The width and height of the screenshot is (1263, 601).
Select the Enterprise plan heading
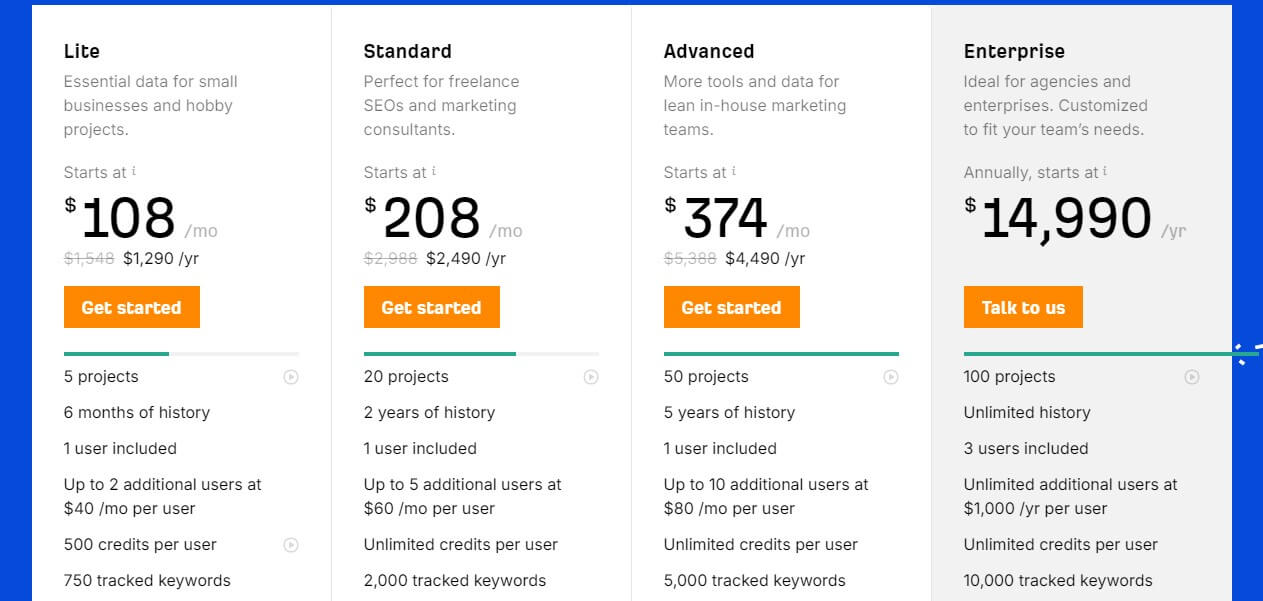[1015, 51]
